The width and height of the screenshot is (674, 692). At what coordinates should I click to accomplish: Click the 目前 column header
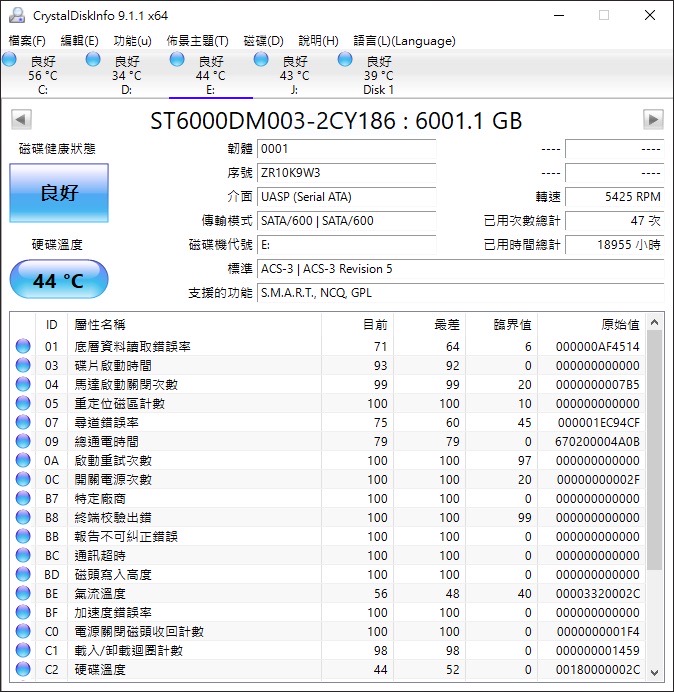pyautogui.click(x=357, y=325)
